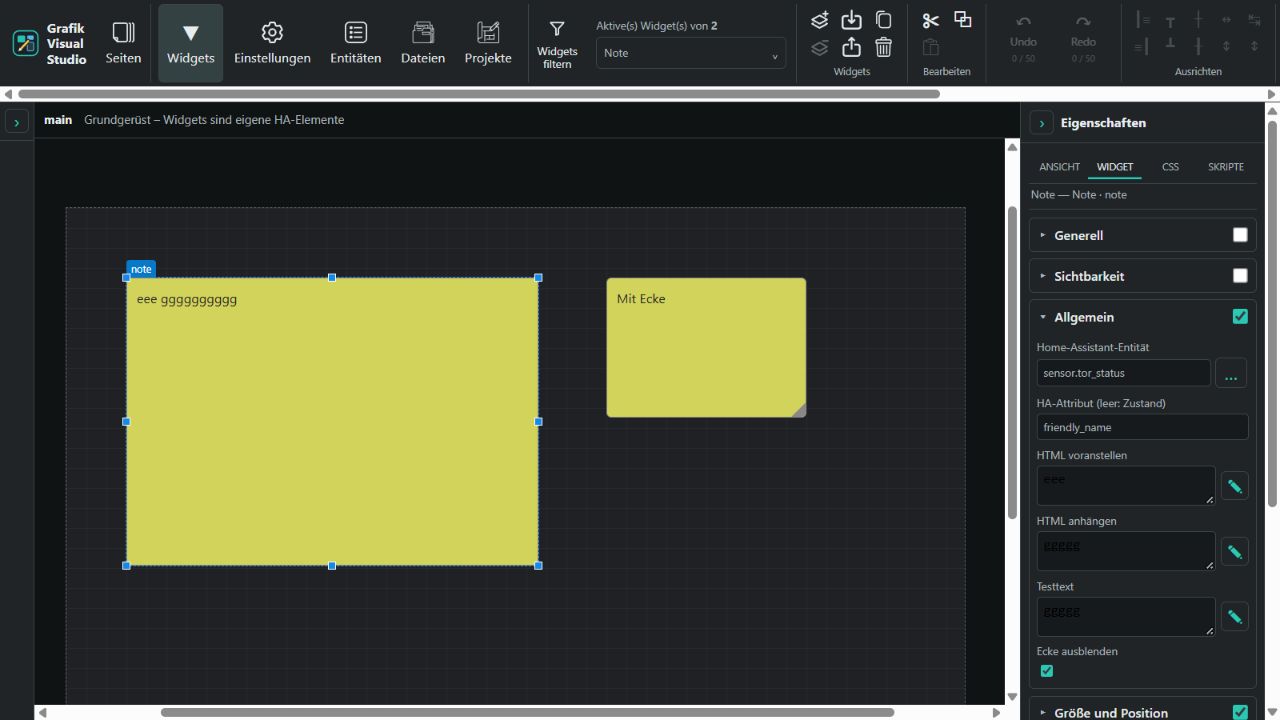This screenshot has width=1280, height=720.
Task: Click the duplicate overlapping squares icon
Action: (963, 20)
